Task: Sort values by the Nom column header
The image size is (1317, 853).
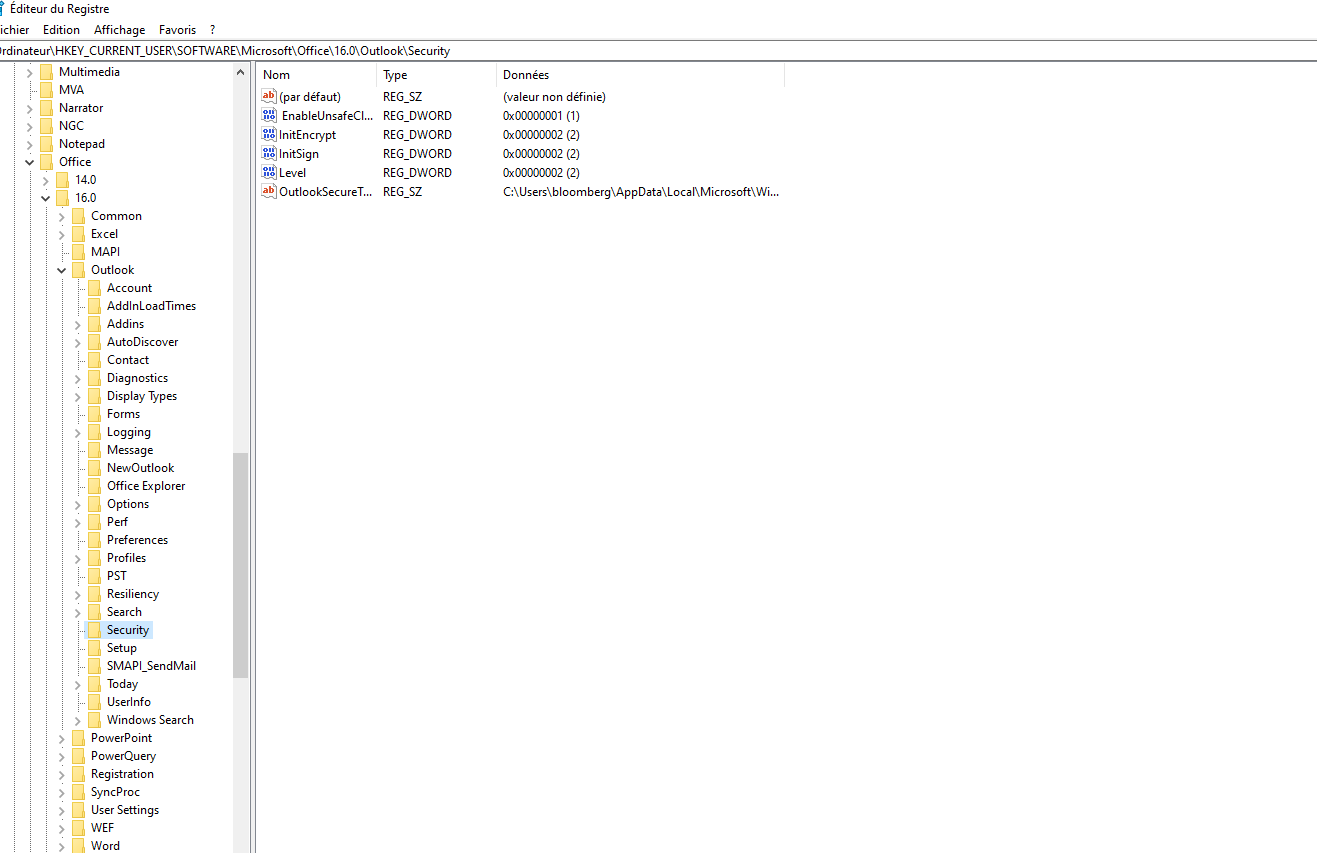Action: tap(317, 75)
